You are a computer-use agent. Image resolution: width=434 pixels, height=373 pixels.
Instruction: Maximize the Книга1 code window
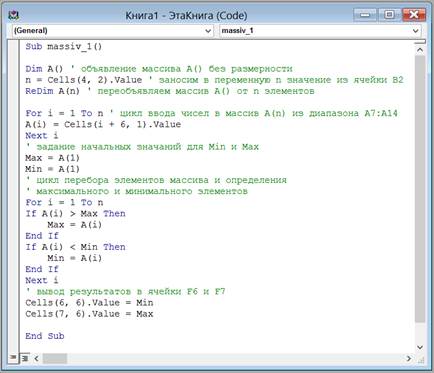(x=389, y=15)
